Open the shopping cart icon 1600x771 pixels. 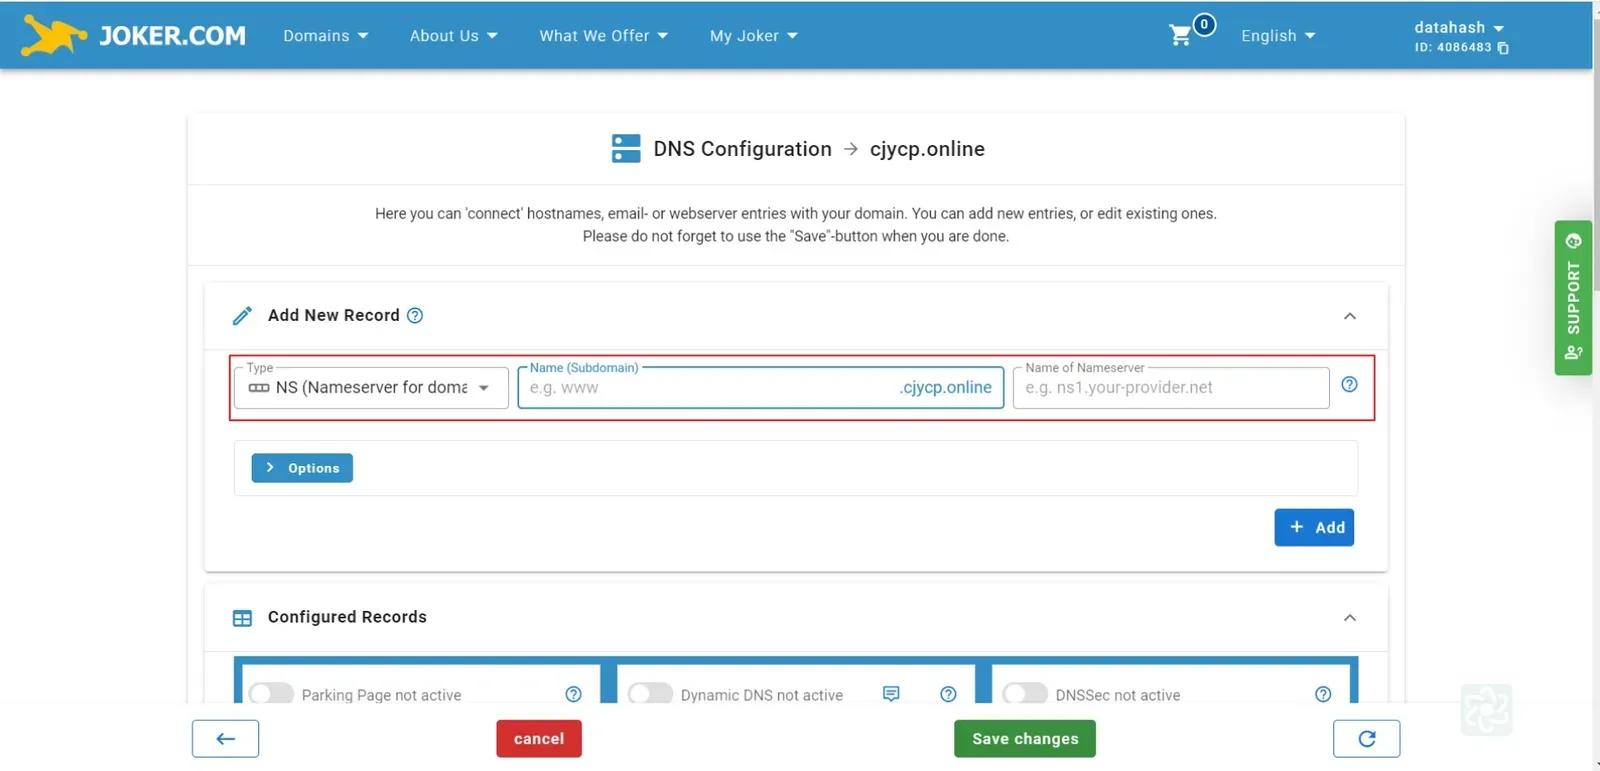[1181, 36]
